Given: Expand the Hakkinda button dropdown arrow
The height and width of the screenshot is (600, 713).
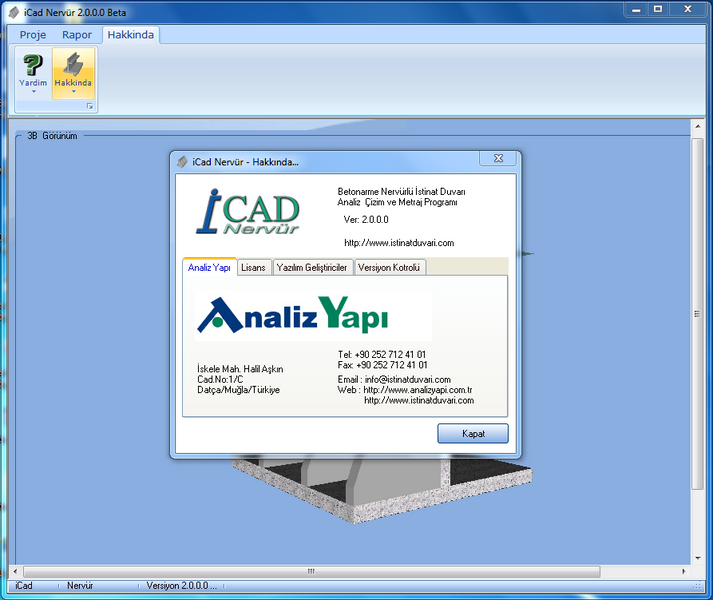Looking at the screenshot, I should 74,91.
